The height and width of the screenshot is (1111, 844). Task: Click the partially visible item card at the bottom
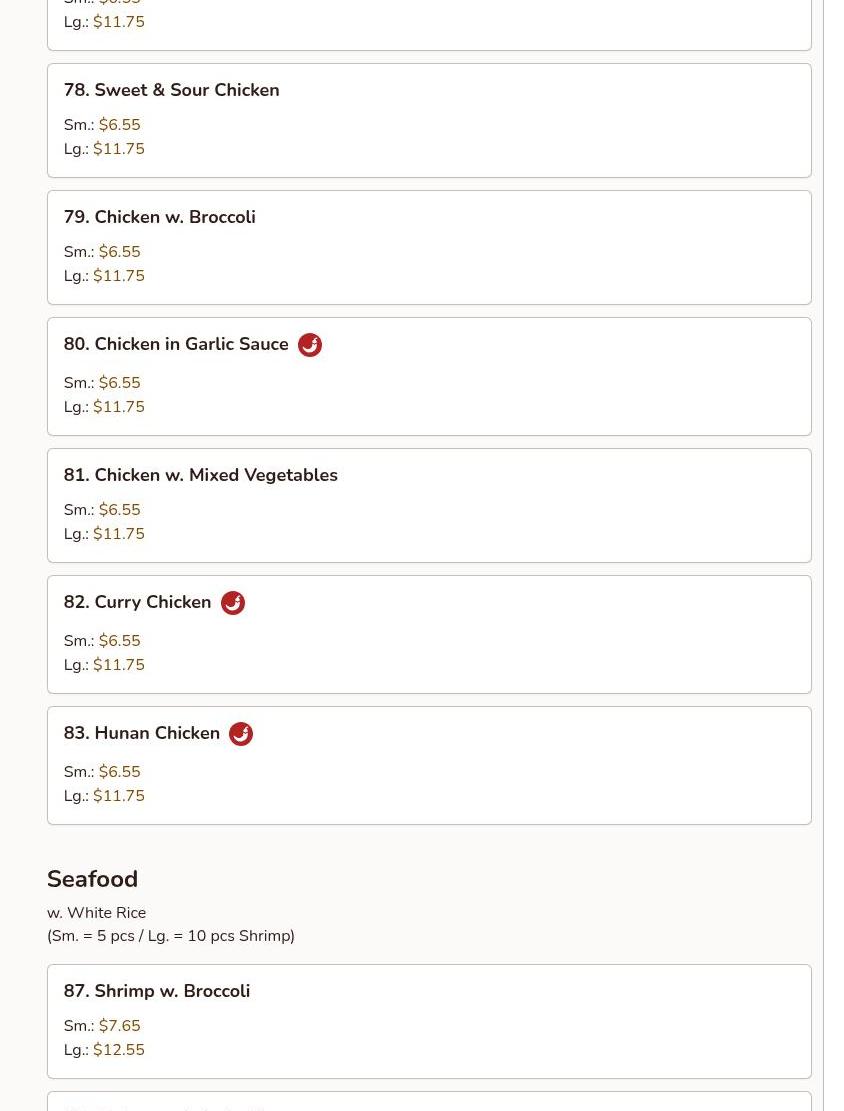[428, 1102]
